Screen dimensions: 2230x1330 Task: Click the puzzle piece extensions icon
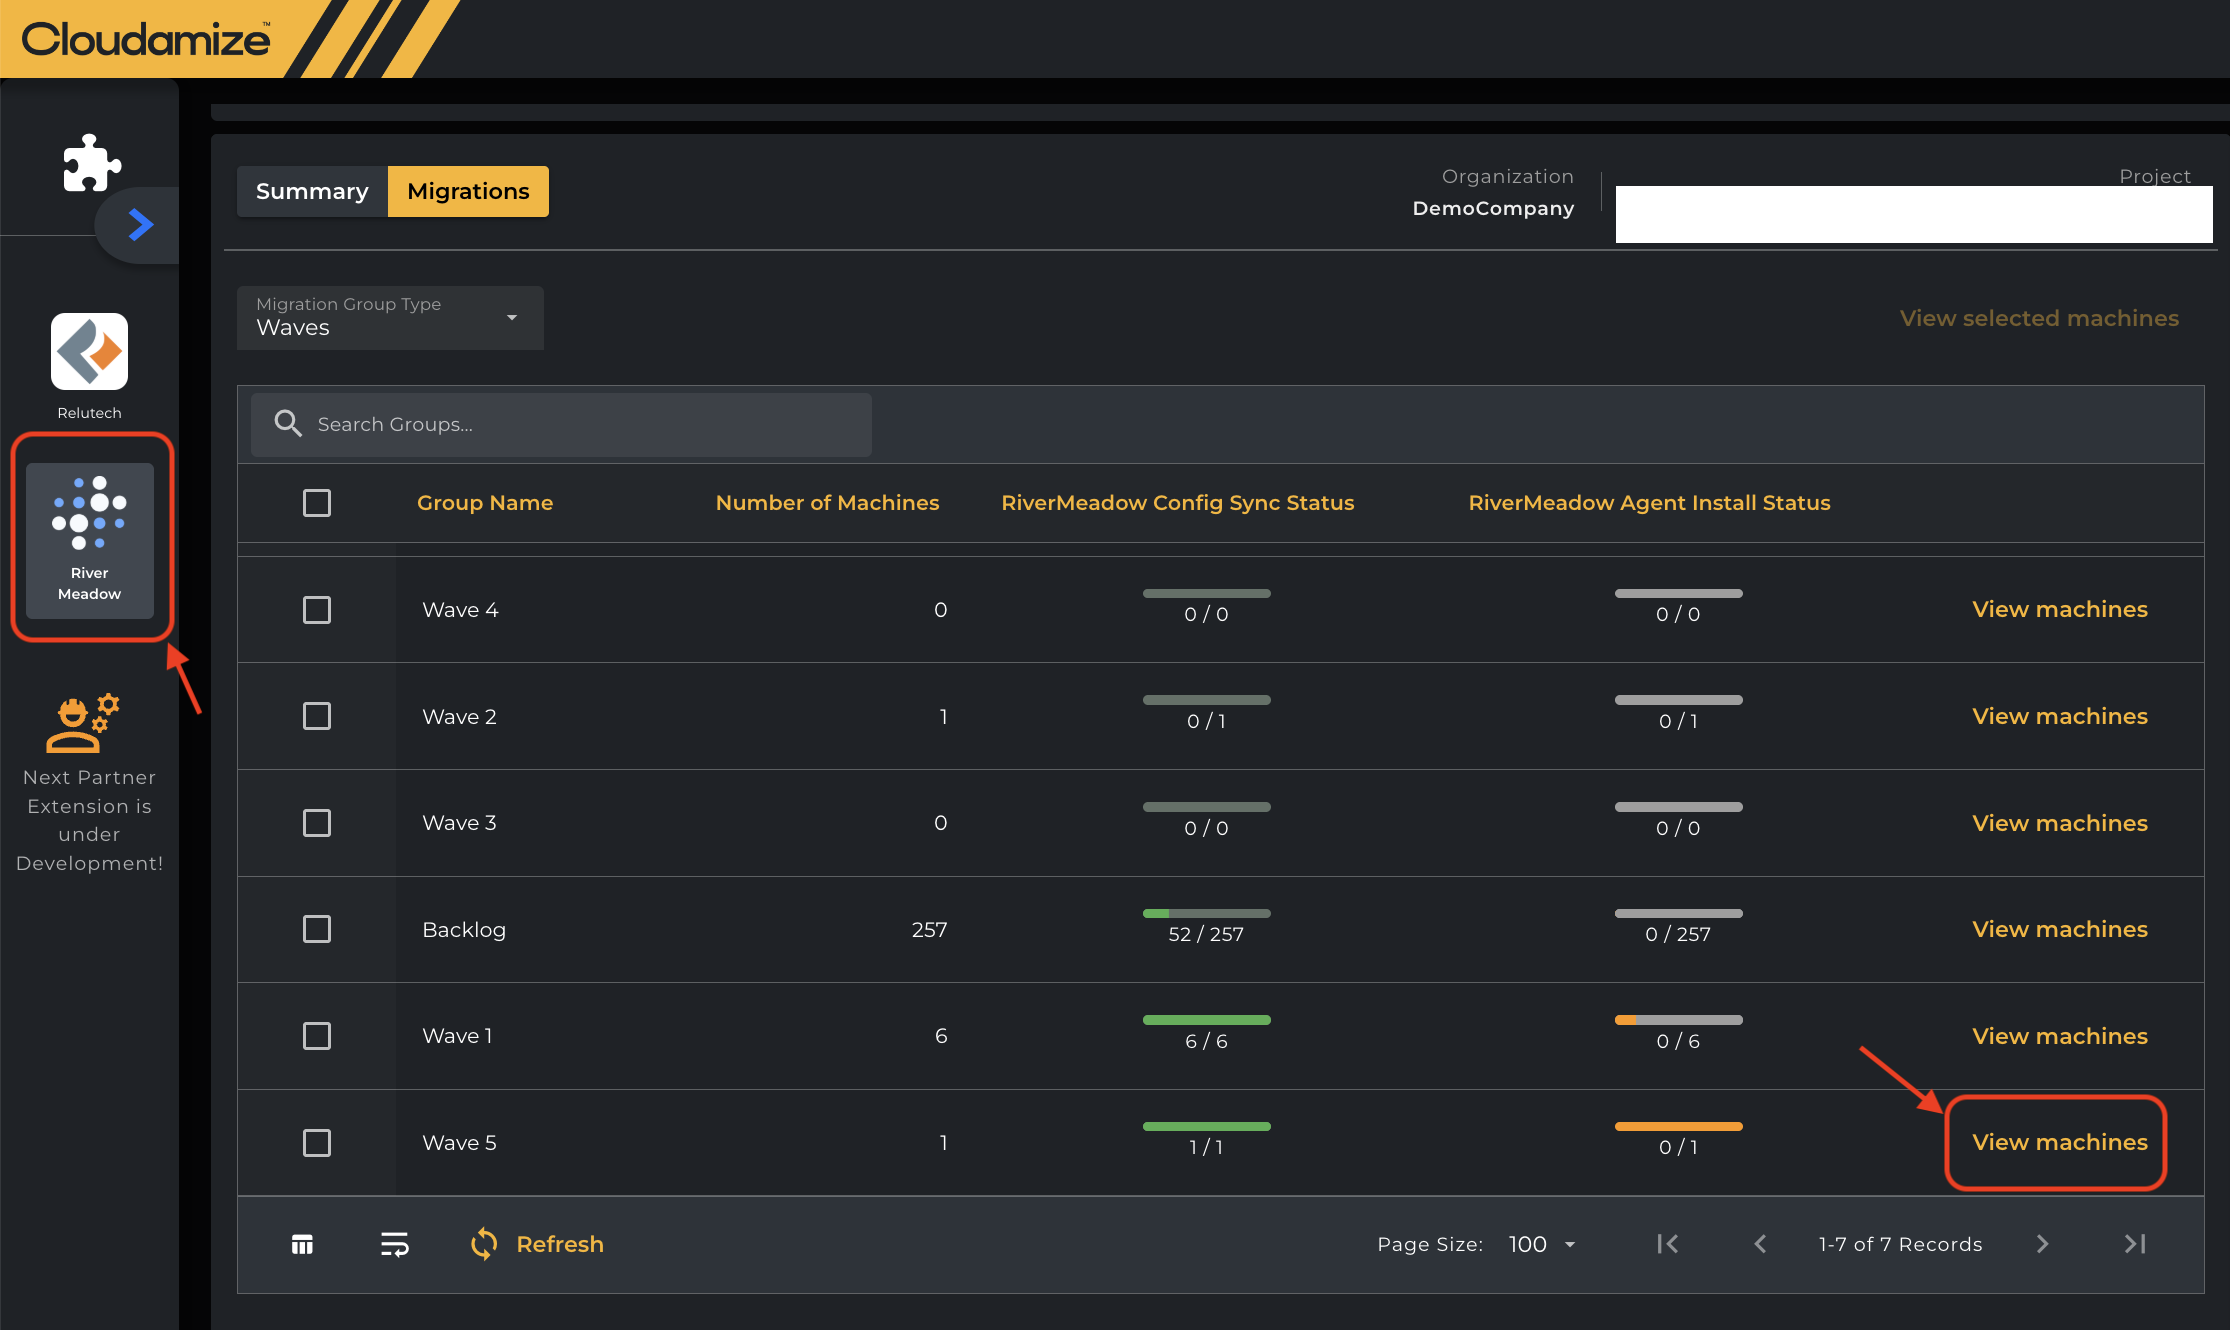[x=91, y=163]
